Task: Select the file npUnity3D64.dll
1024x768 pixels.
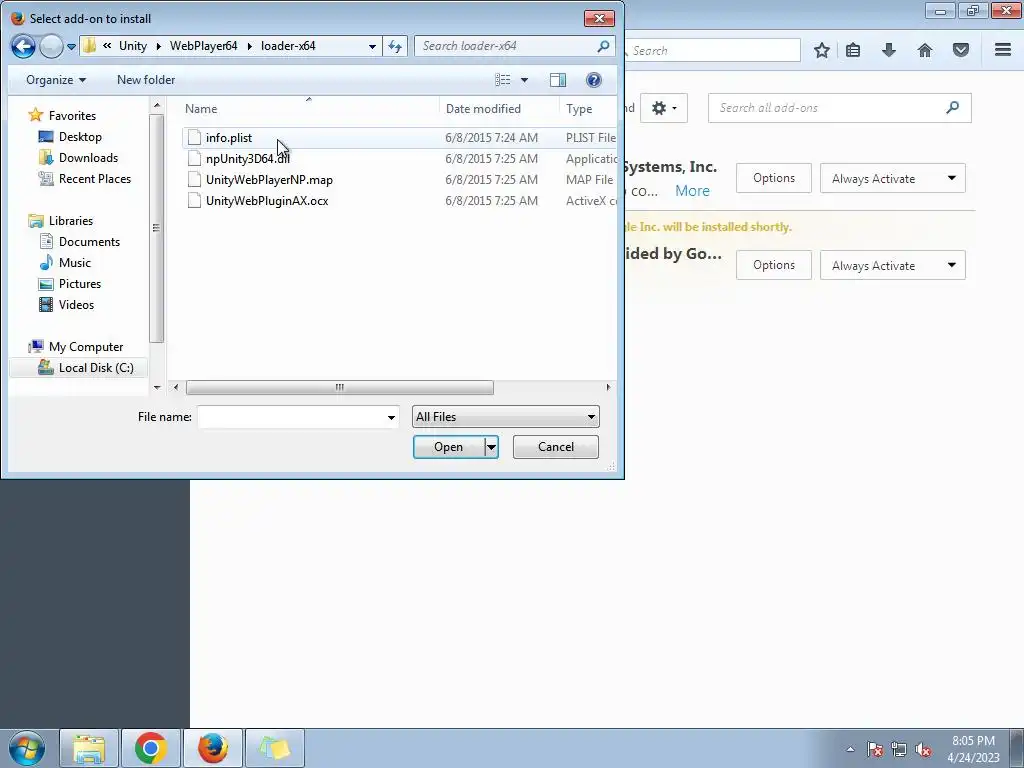Action: tap(248, 159)
